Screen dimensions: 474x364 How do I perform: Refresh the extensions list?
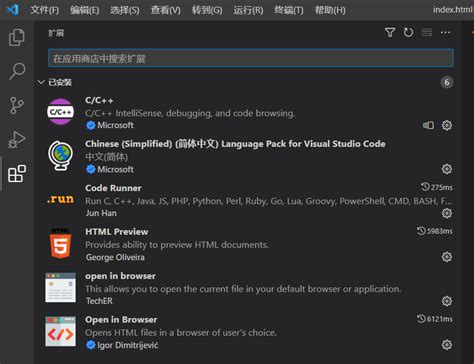pos(408,33)
